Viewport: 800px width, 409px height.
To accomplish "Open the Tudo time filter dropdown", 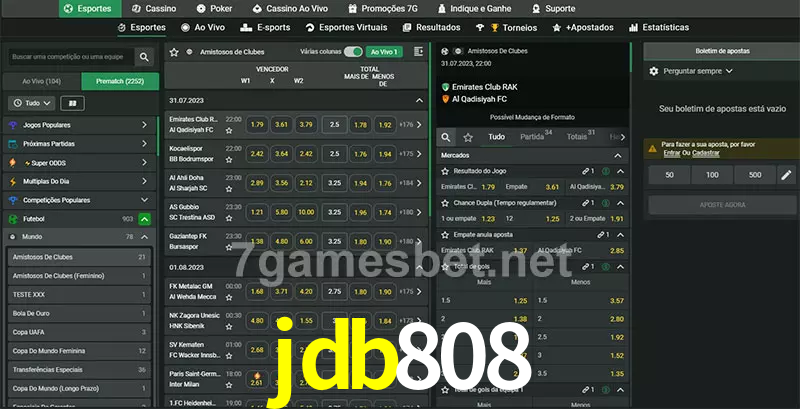I will [x=30, y=103].
